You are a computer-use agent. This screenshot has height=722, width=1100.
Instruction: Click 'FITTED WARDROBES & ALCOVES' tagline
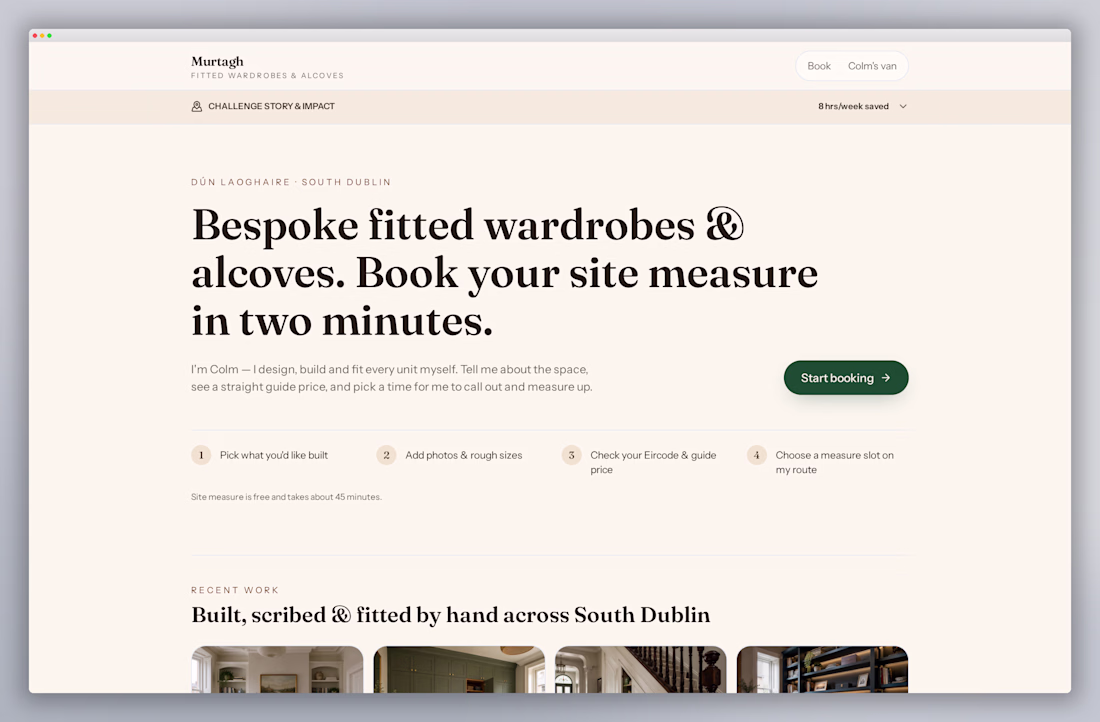click(x=267, y=76)
